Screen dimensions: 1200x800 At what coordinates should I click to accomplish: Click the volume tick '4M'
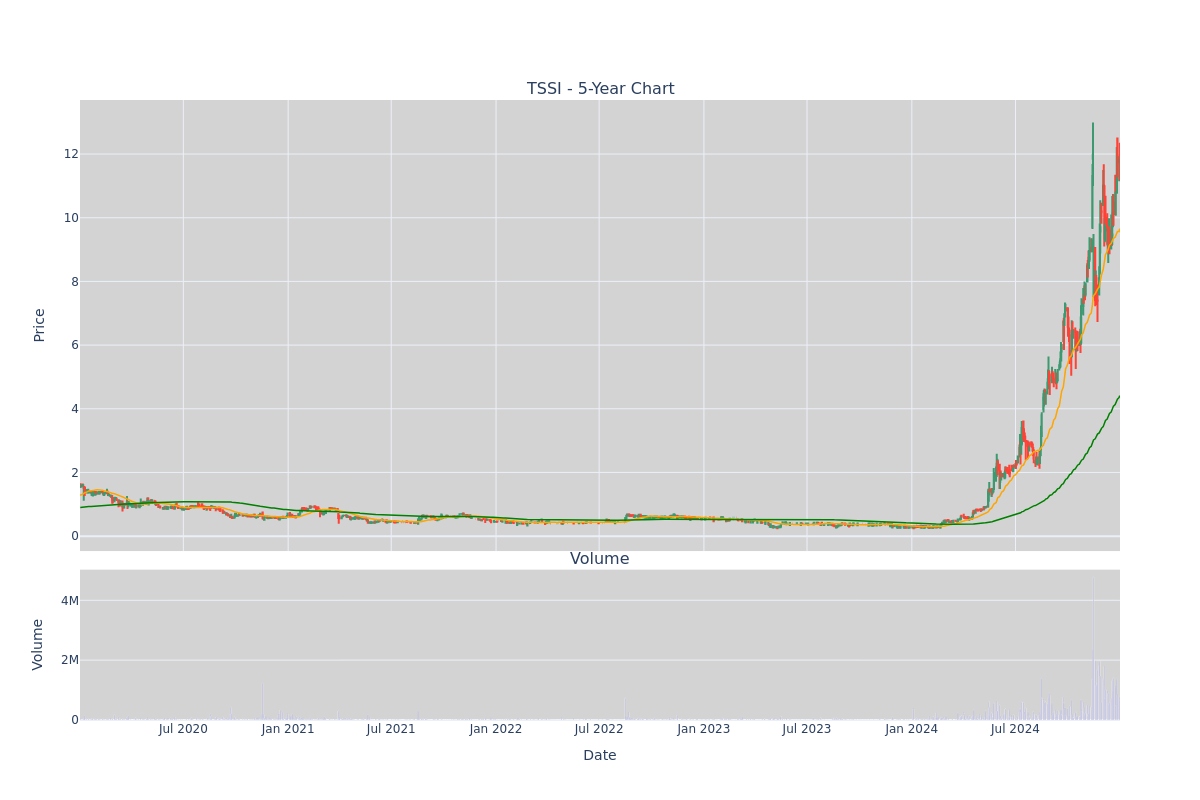pyautogui.click(x=70, y=601)
